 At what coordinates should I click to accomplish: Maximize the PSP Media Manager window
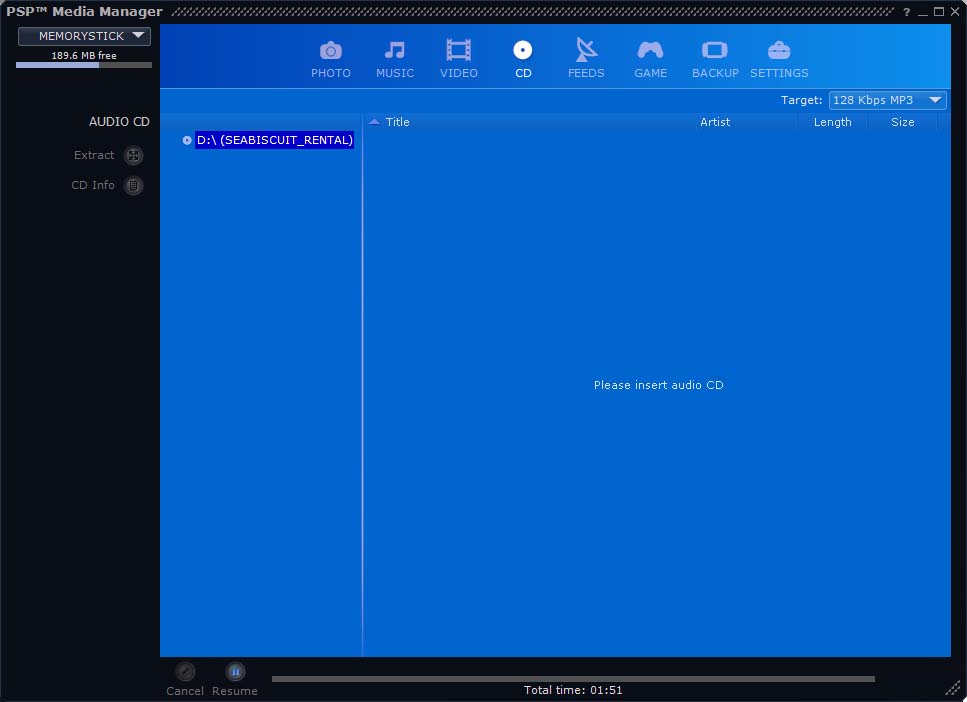click(x=939, y=12)
